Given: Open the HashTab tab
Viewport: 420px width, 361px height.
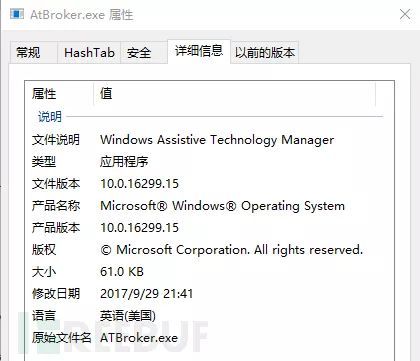Looking at the screenshot, I should click(x=89, y=52).
